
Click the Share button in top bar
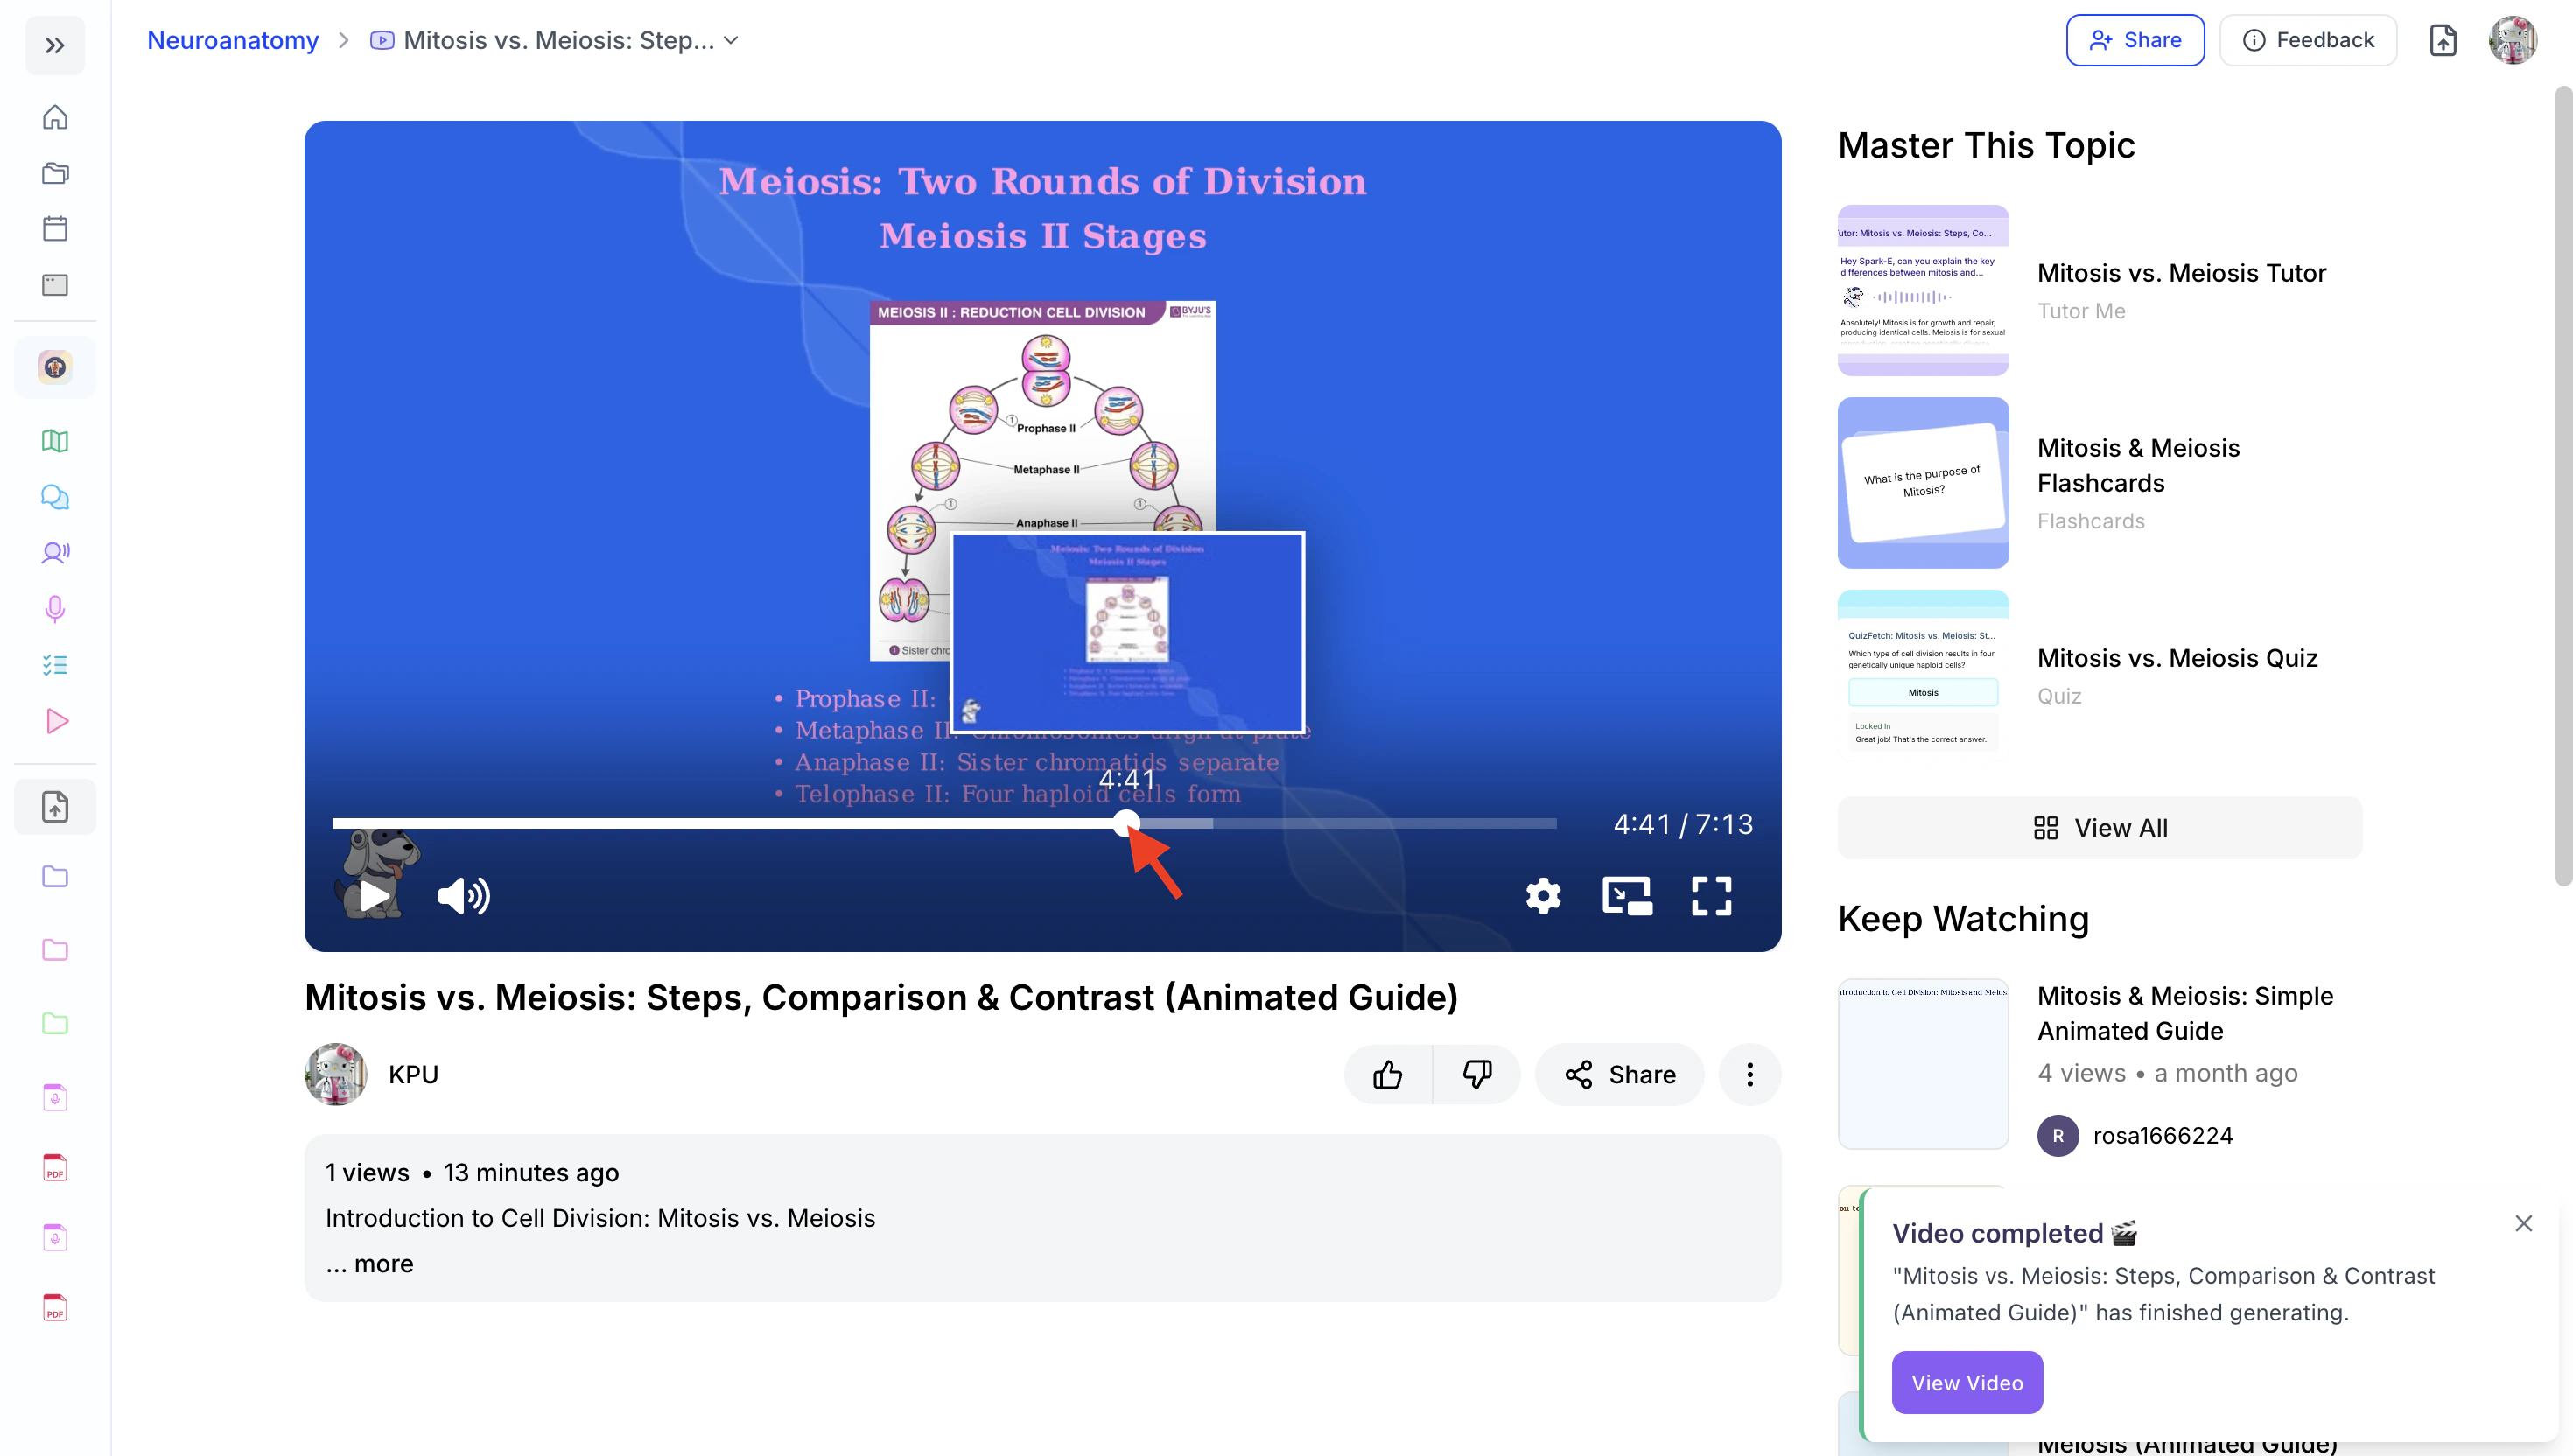(x=2135, y=40)
